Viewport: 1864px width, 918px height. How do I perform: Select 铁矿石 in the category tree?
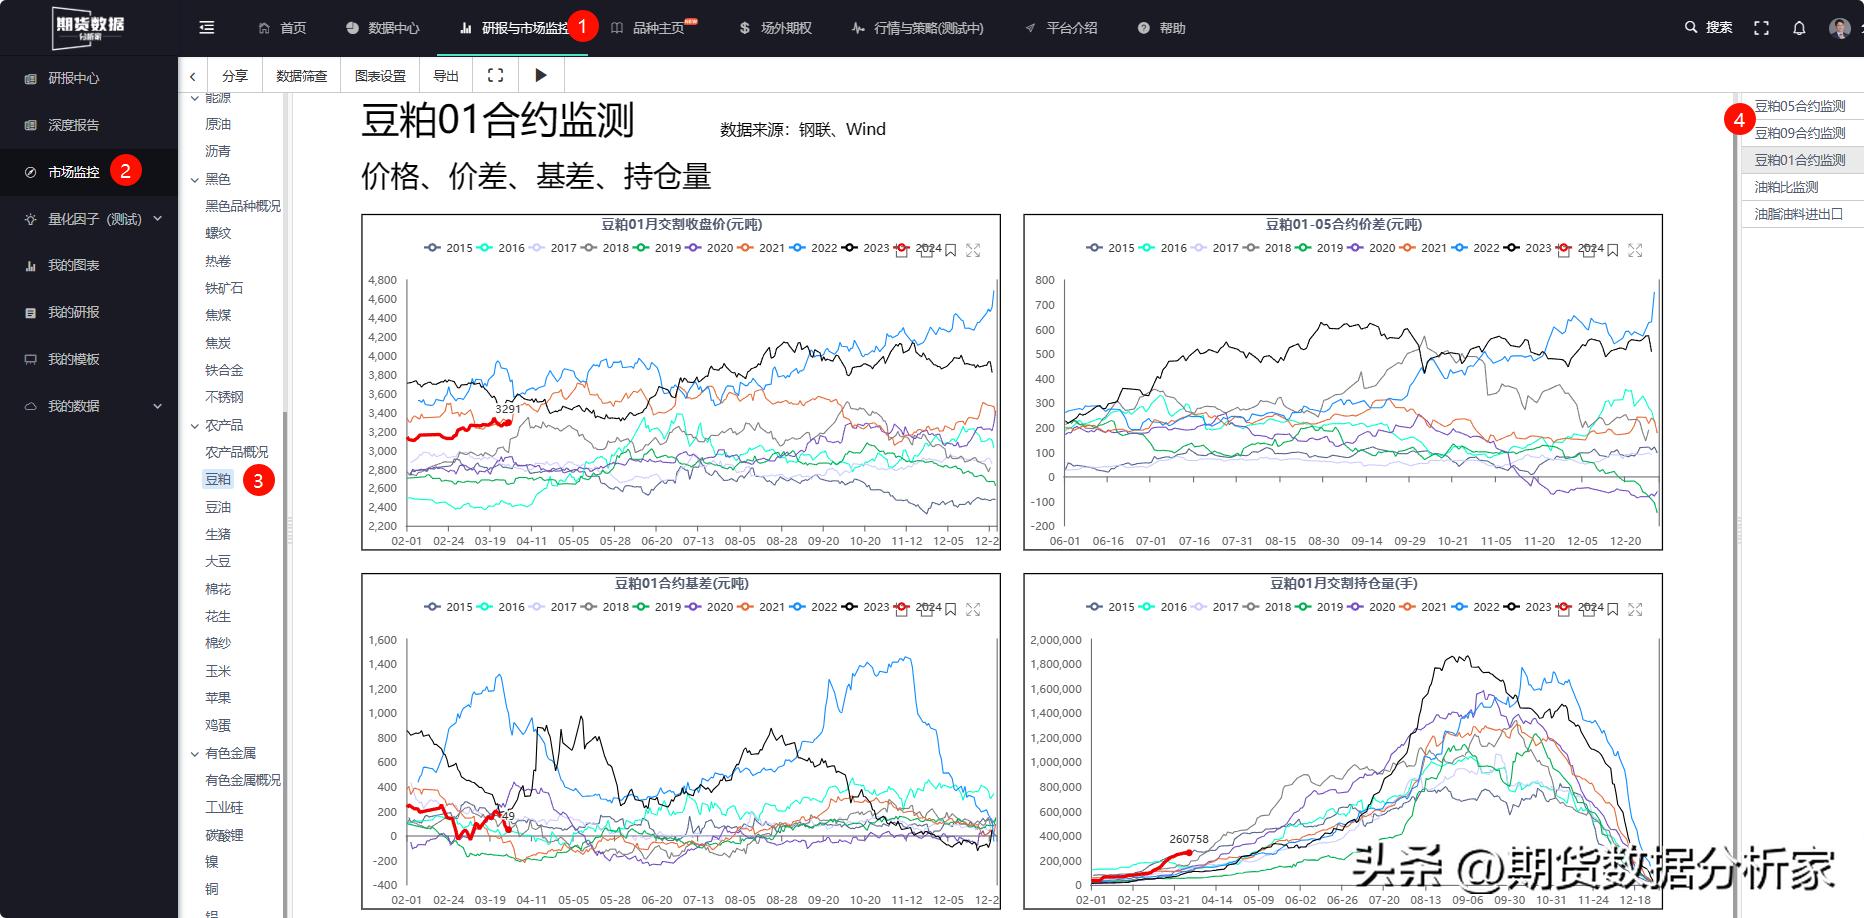point(224,288)
